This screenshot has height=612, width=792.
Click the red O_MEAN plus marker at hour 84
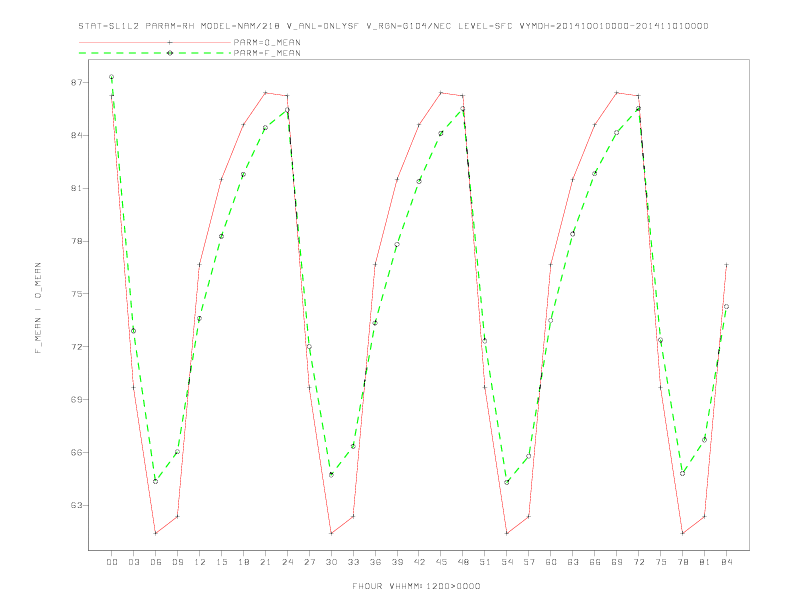pos(726,265)
